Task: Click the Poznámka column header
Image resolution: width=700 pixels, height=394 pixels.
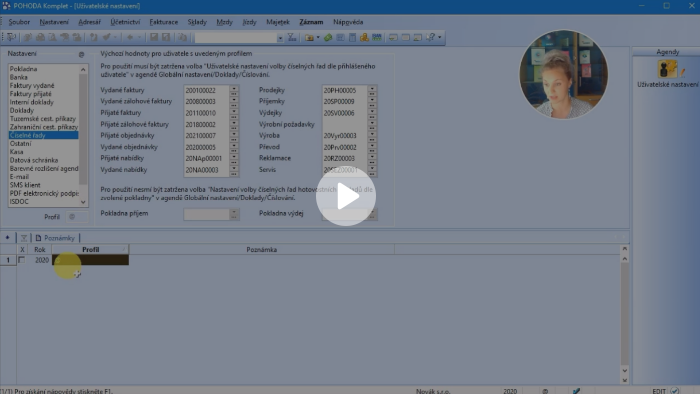Action: click(262, 249)
